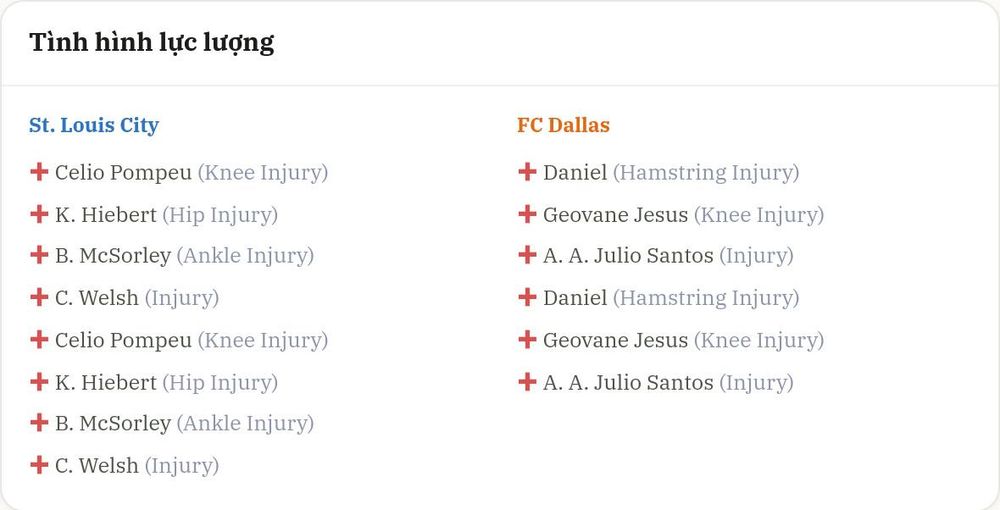Open the FC Dallas team link

pyautogui.click(x=563, y=125)
